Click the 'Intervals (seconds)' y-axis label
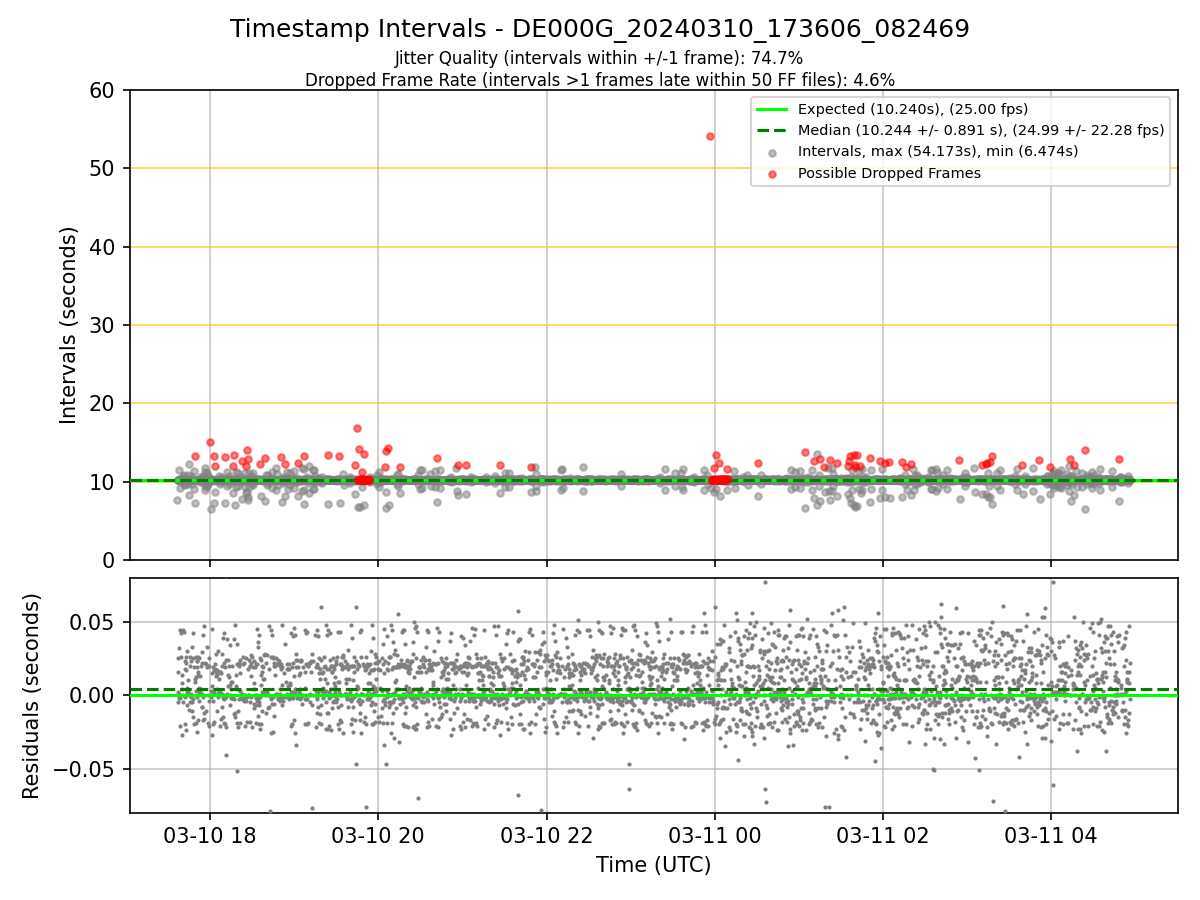This screenshot has height=900, width=1200. (68, 325)
